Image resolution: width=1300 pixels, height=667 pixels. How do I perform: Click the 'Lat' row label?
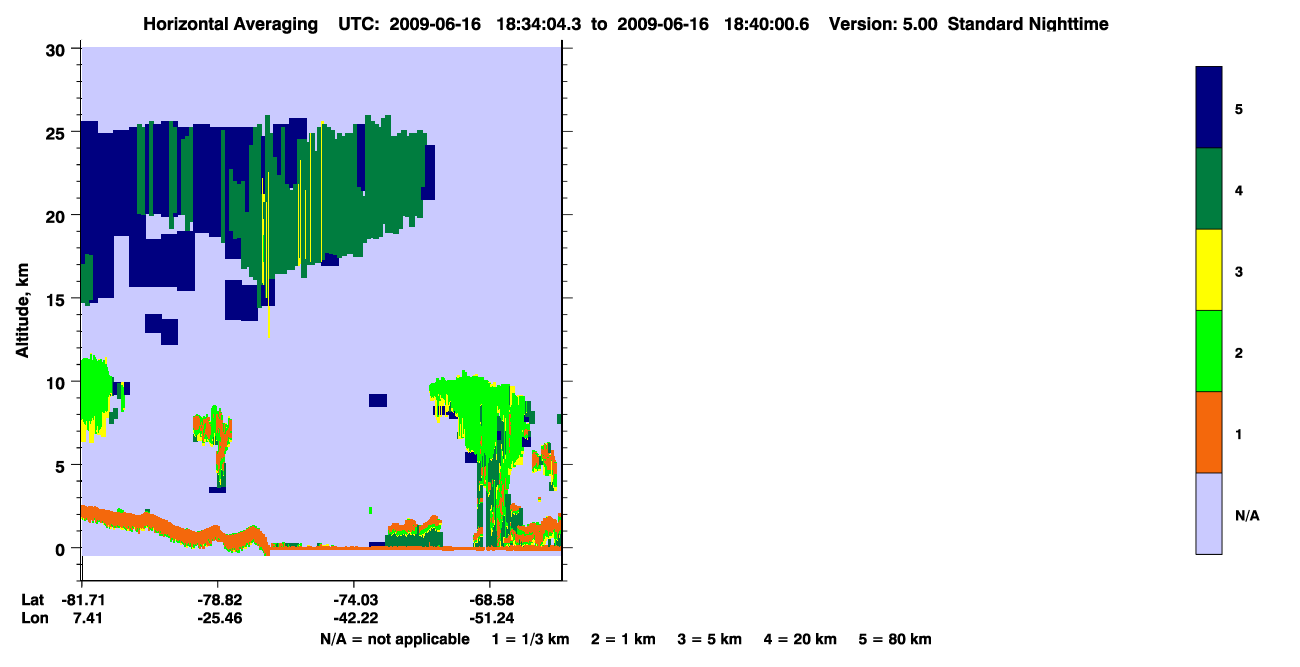[x=33, y=599]
